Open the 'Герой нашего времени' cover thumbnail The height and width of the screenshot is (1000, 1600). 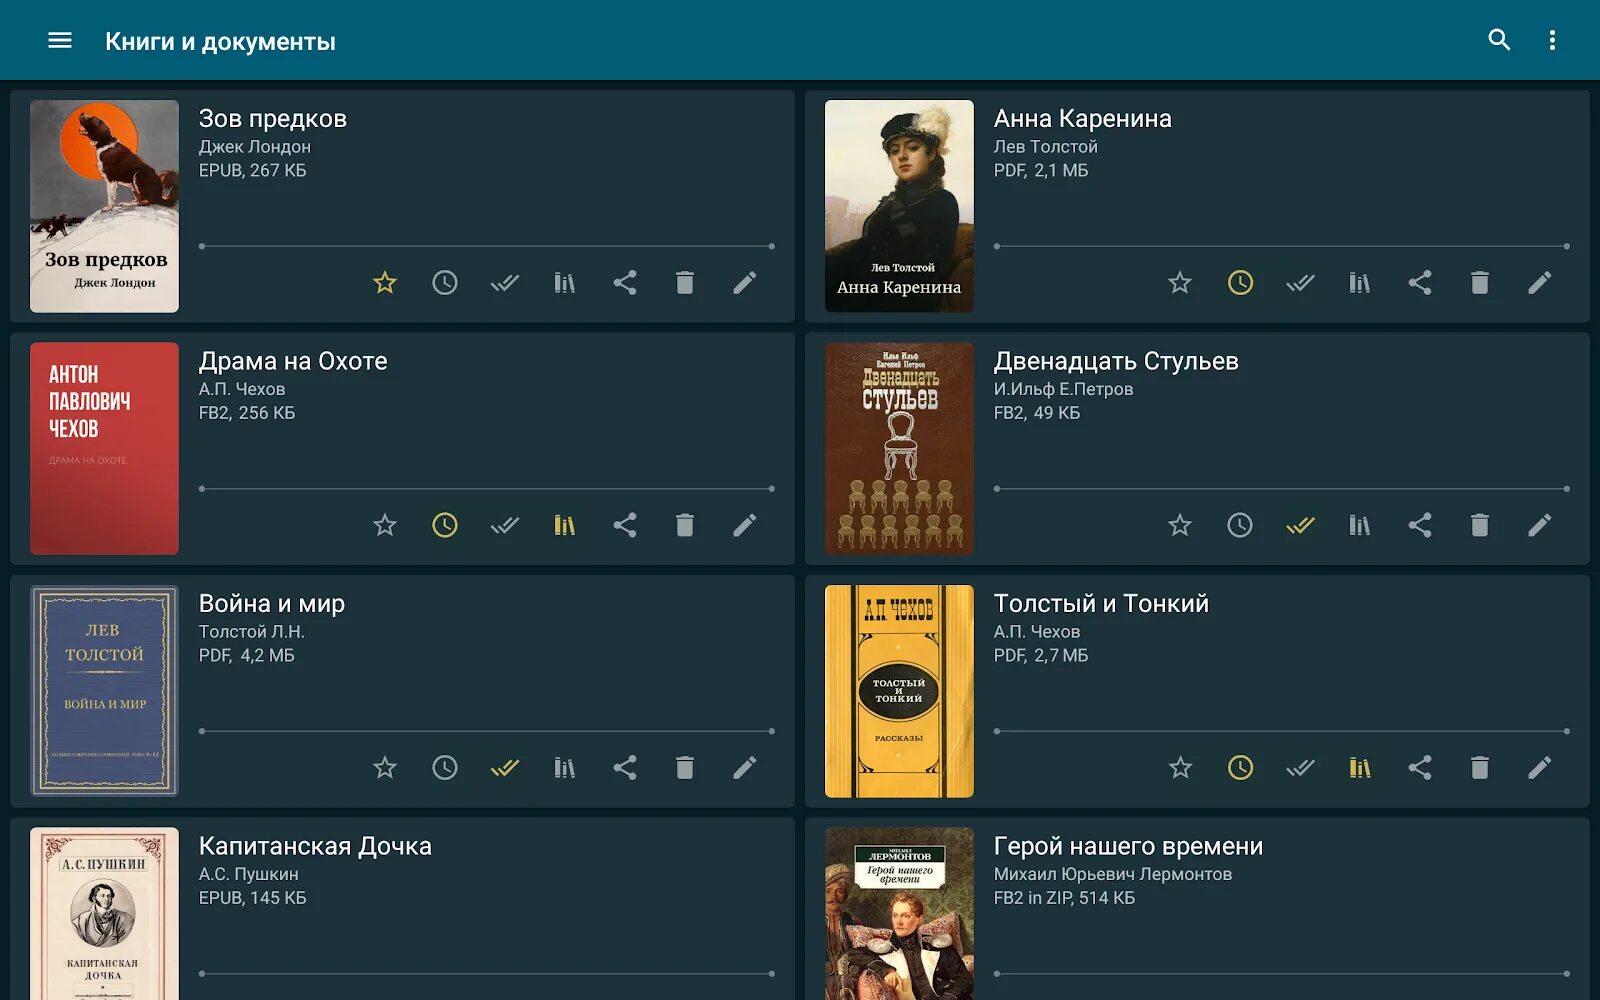pos(899,913)
